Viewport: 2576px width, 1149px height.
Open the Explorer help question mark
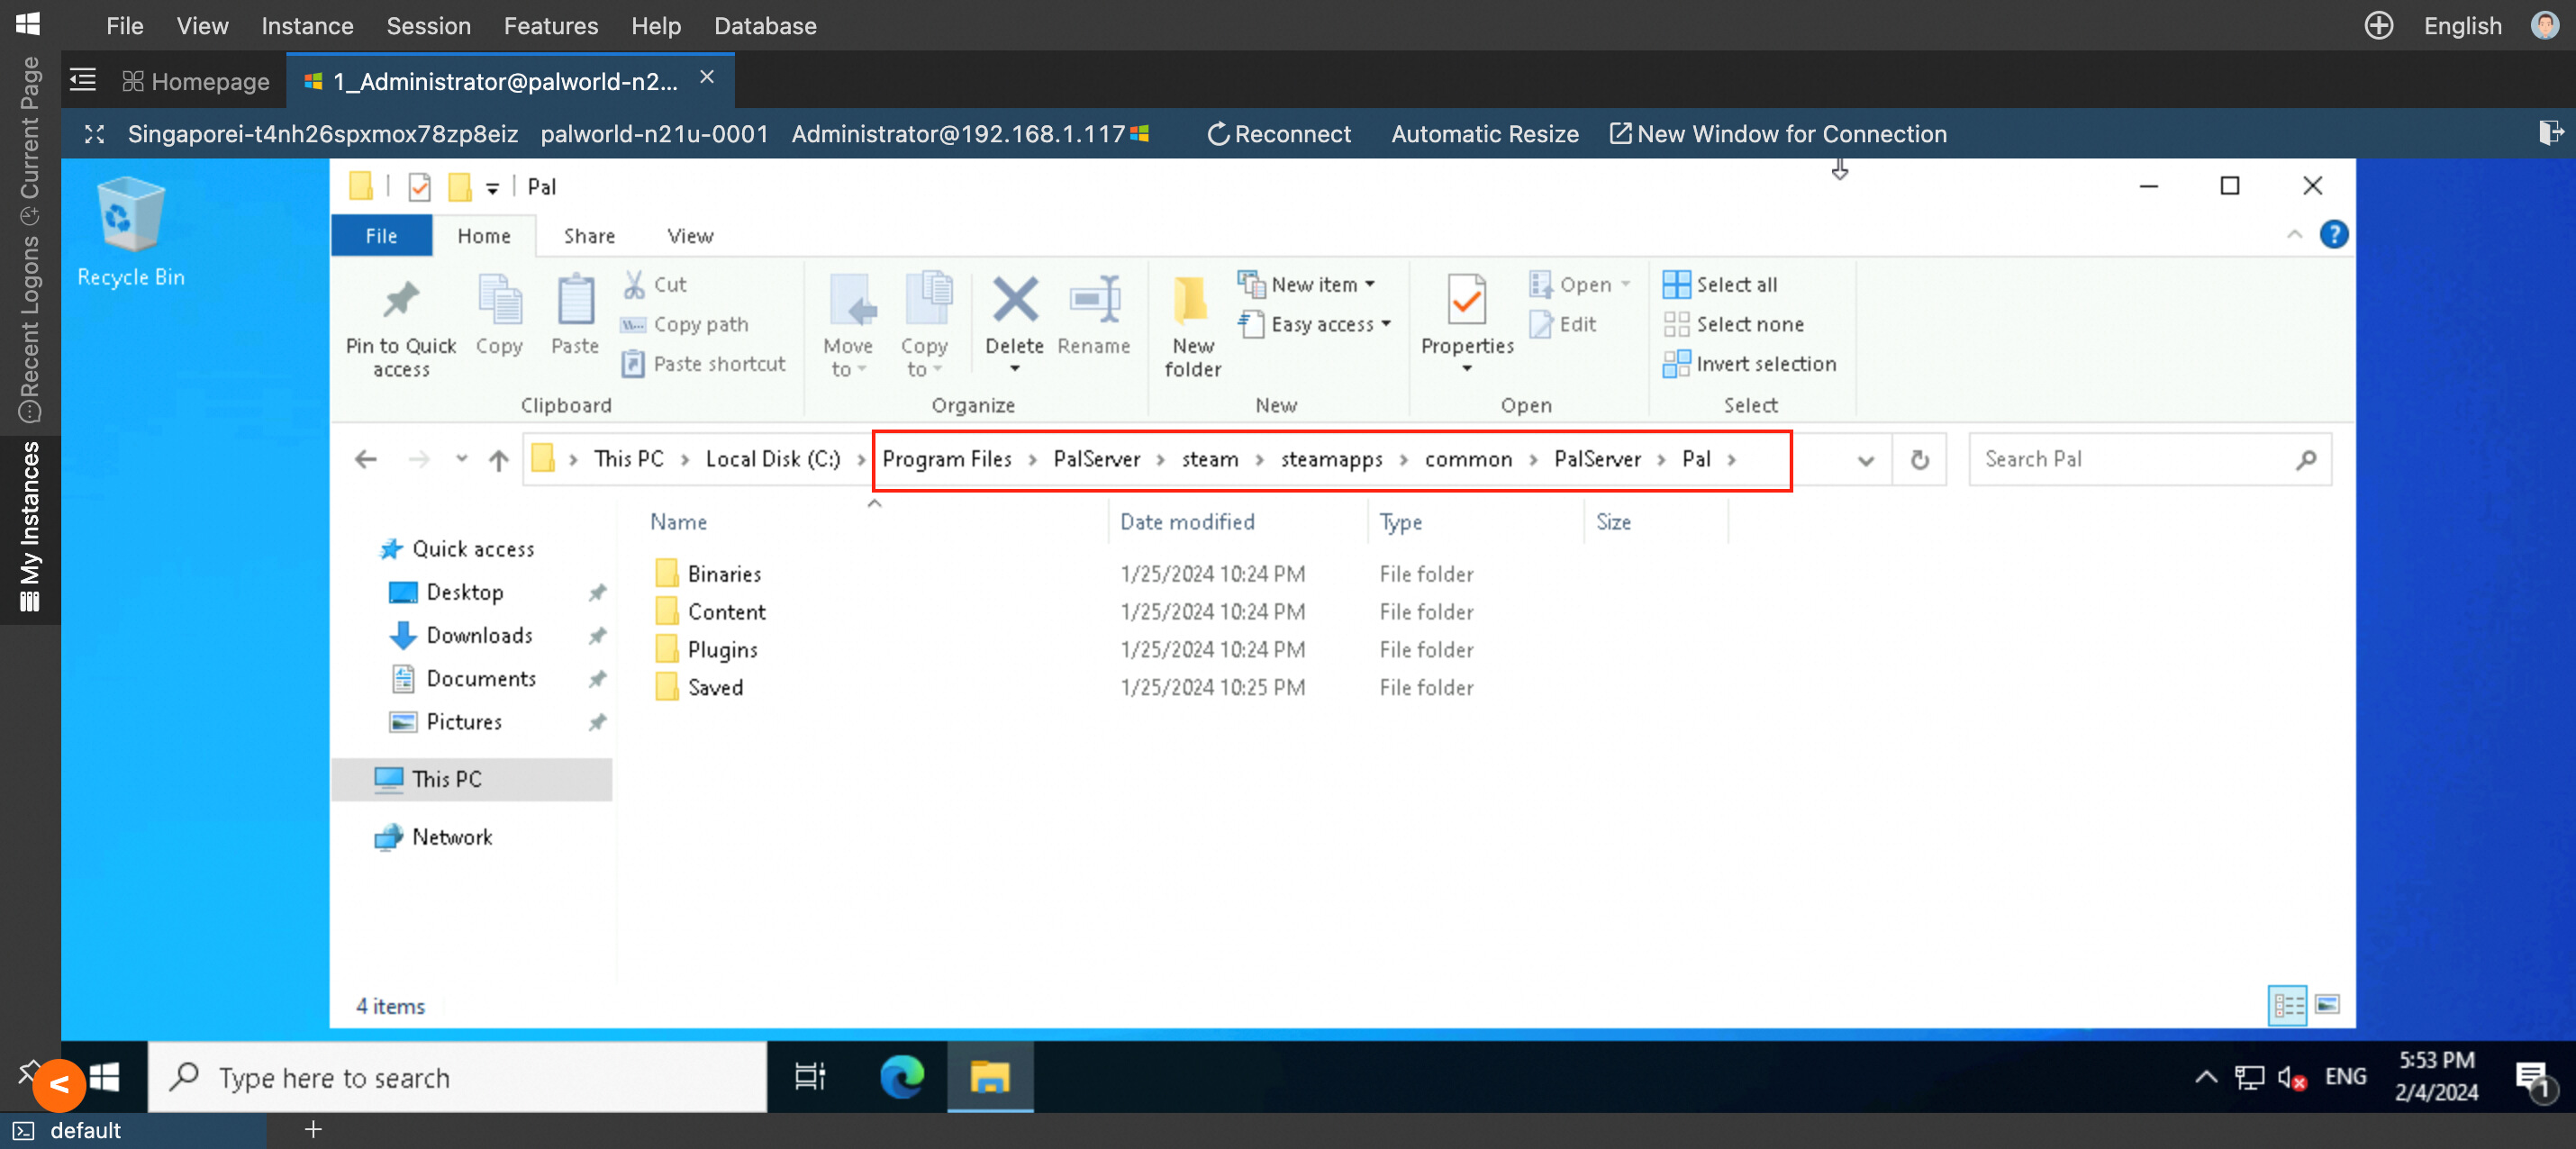pyautogui.click(x=2333, y=234)
